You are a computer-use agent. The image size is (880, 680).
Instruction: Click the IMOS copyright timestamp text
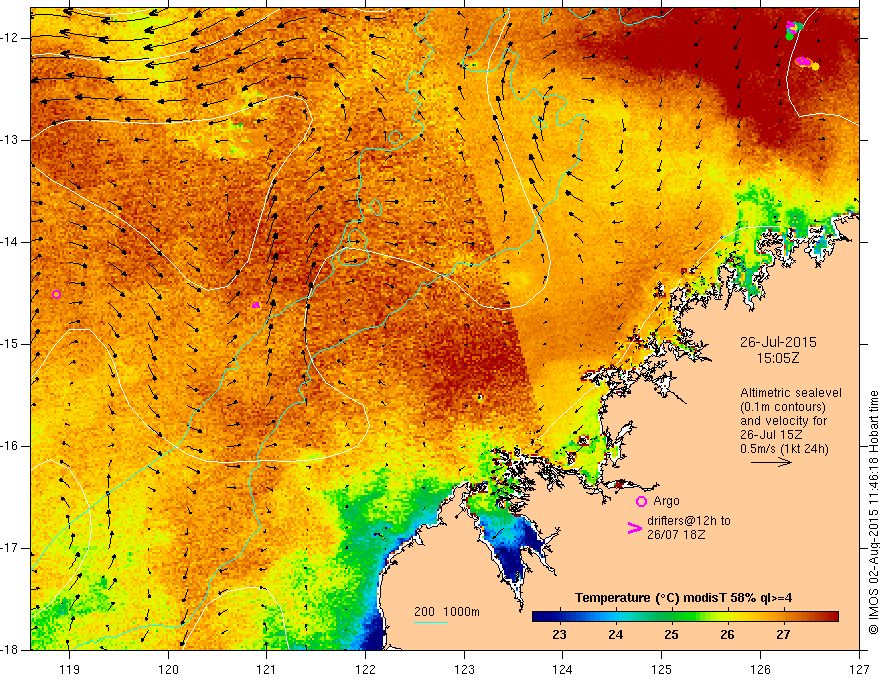(x=873, y=514)
